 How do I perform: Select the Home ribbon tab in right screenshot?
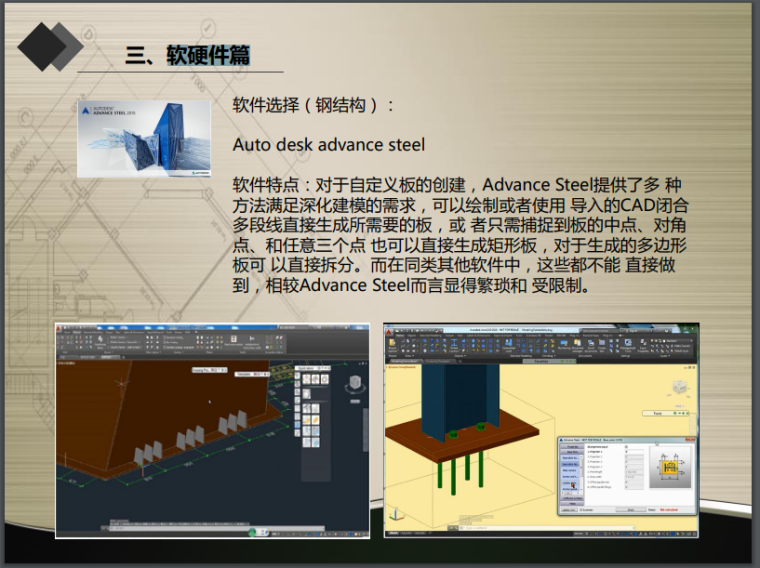(398, 337)
